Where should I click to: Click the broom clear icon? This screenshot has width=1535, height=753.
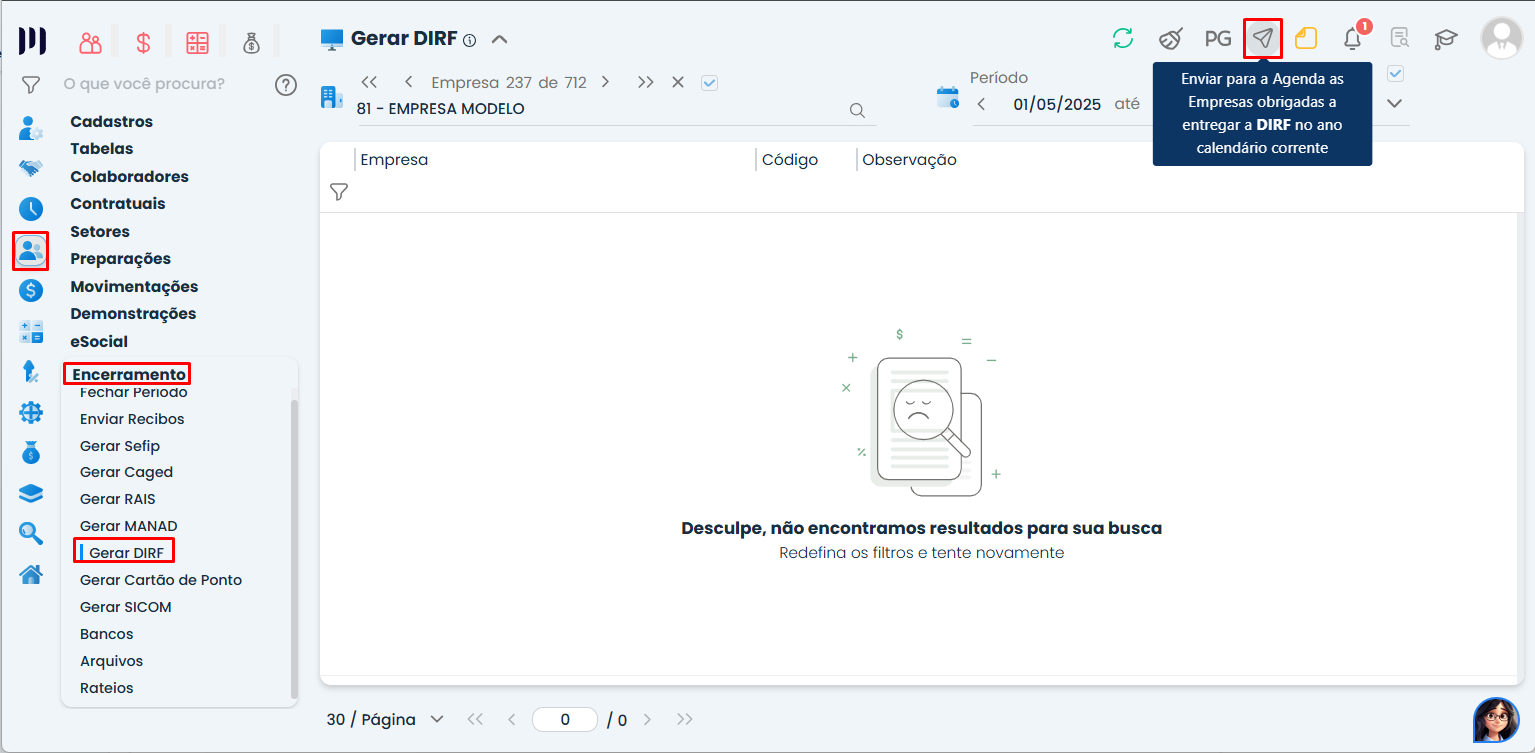tap(1170, 39)
